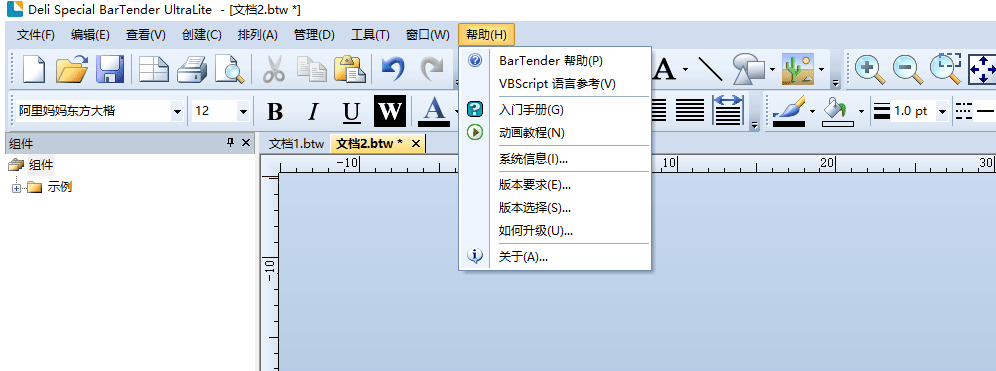The height and width of the screenshot is (371, 996).
Task: Choose 版本选择(S)... menu entry
Action: pos(555,207)
